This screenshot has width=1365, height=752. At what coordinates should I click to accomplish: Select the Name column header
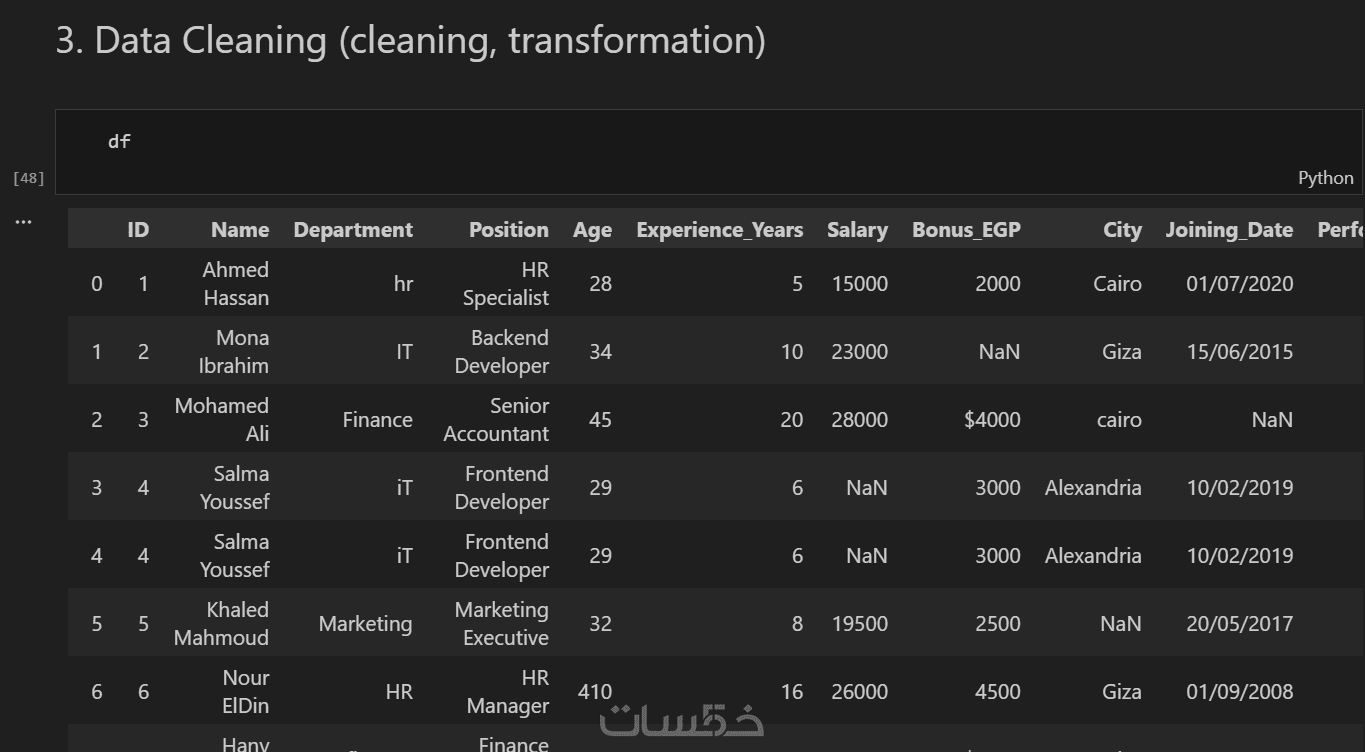(x=240, y=230)
